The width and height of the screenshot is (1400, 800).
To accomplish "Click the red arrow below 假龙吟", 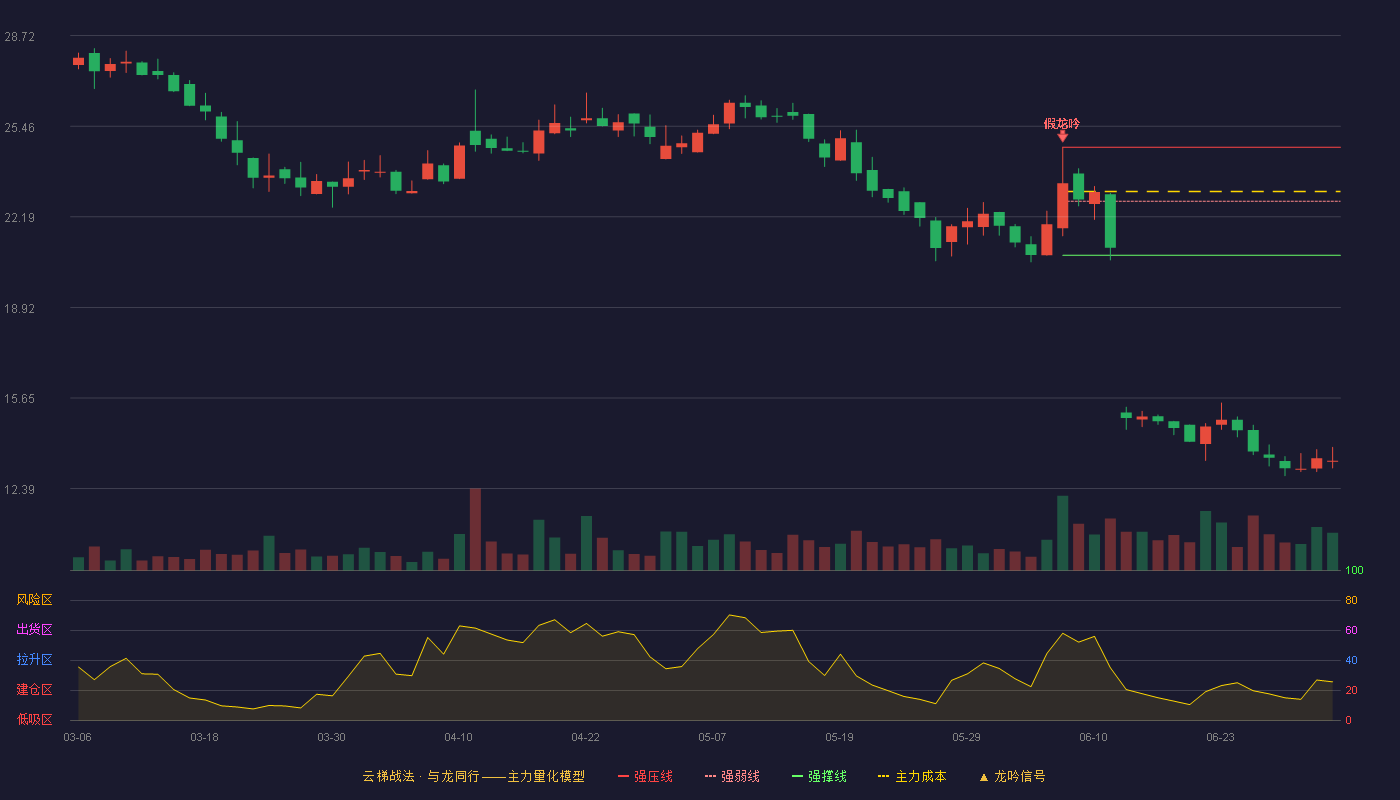I will pyautogui.click(x=1062, y=136).
